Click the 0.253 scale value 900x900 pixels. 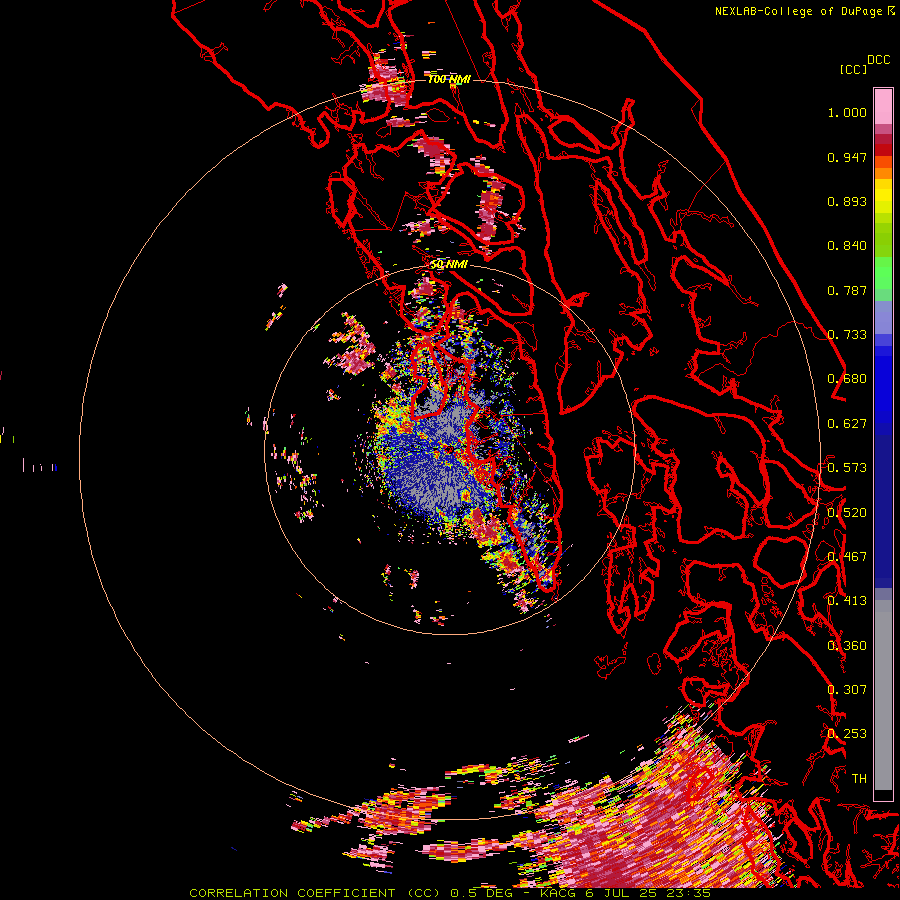tap(847, 734)
